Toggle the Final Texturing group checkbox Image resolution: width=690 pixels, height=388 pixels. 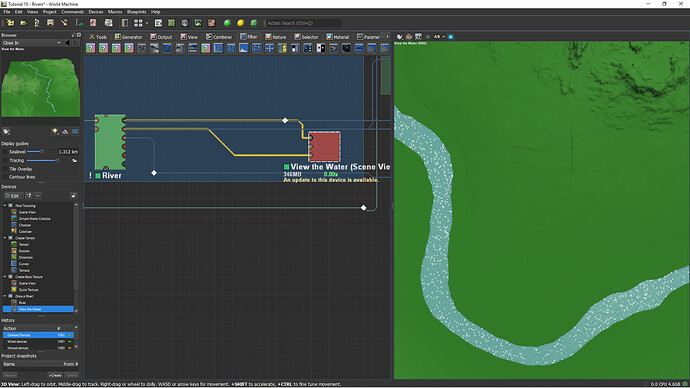point(11,205)
